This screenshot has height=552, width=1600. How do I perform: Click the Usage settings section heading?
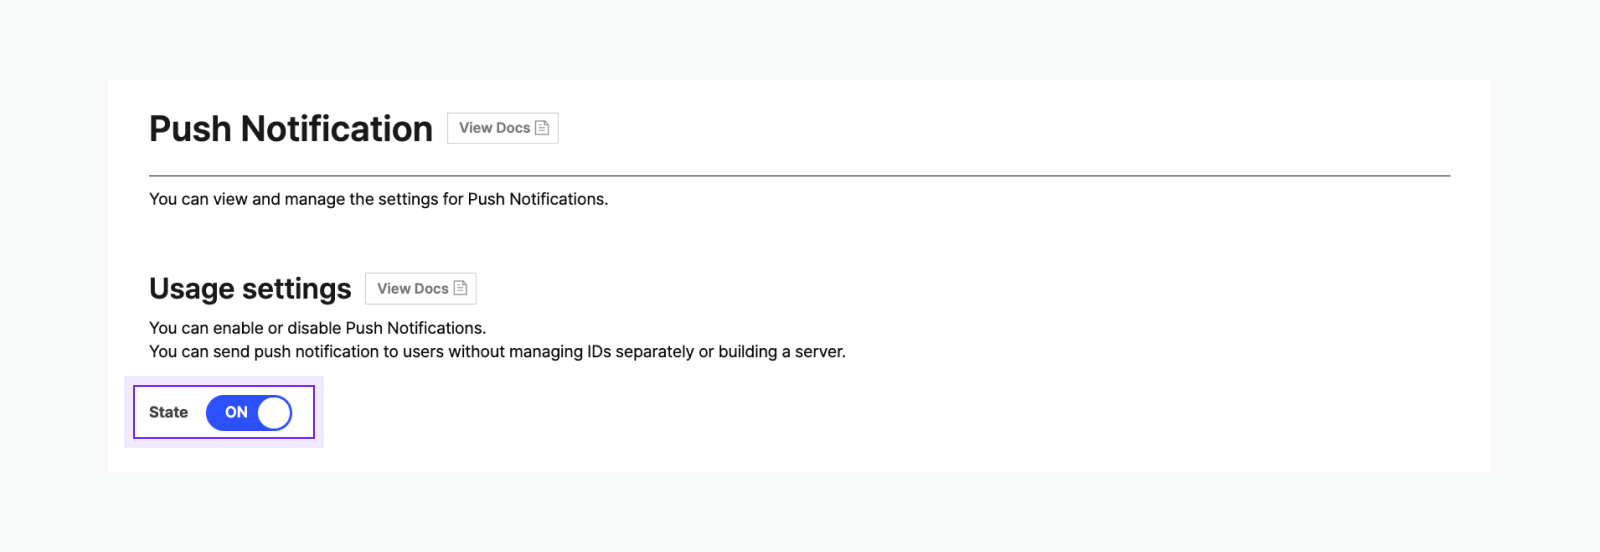(x=250, y=289)
